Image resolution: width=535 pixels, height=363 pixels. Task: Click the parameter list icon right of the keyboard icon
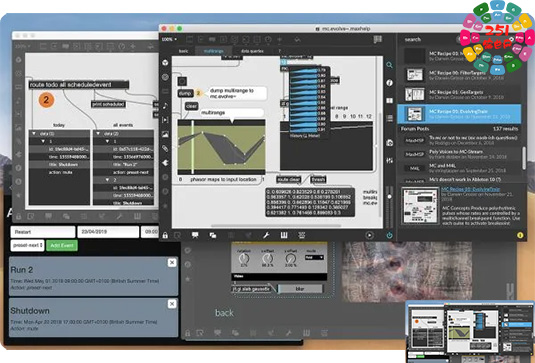[302, 235]
